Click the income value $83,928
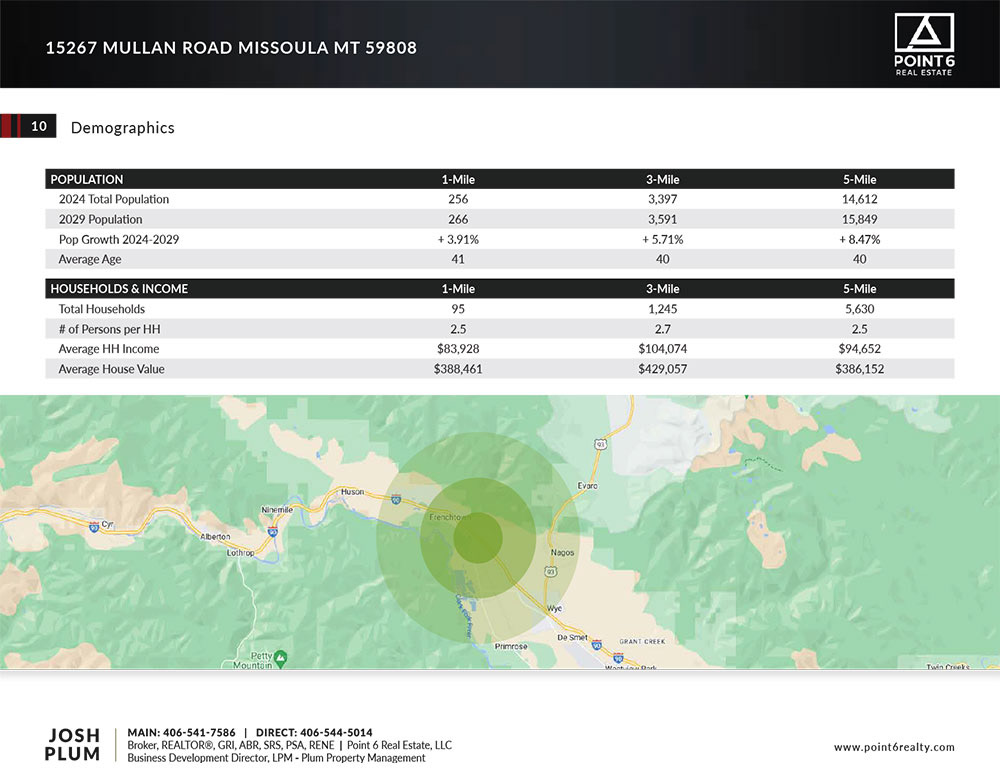 click(458, 349)
